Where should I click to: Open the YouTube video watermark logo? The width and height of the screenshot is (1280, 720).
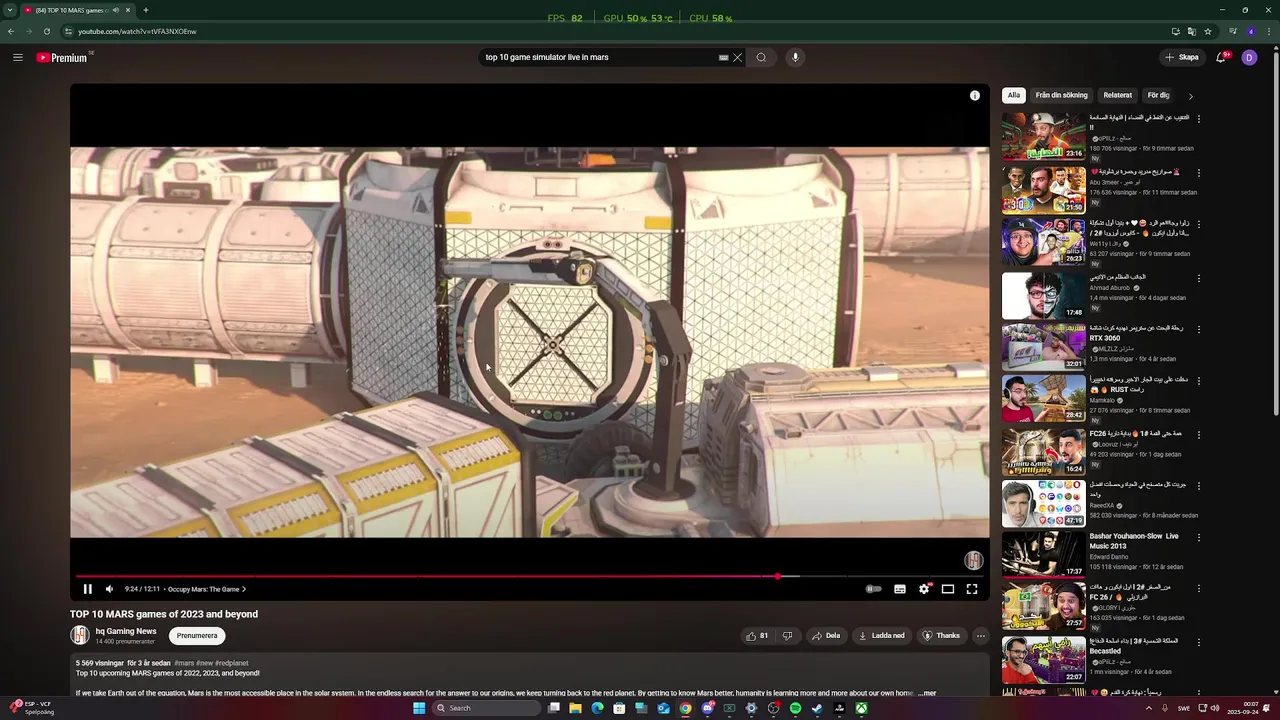(x=973, y=560)
